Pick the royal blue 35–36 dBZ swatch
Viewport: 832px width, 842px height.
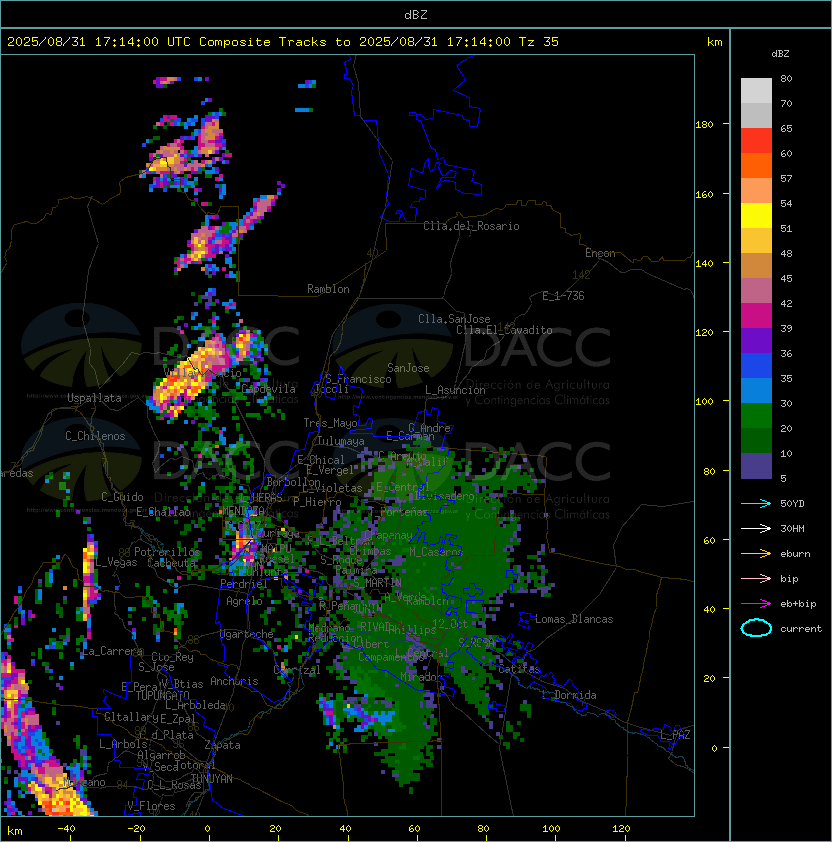[x=756, y=366]
